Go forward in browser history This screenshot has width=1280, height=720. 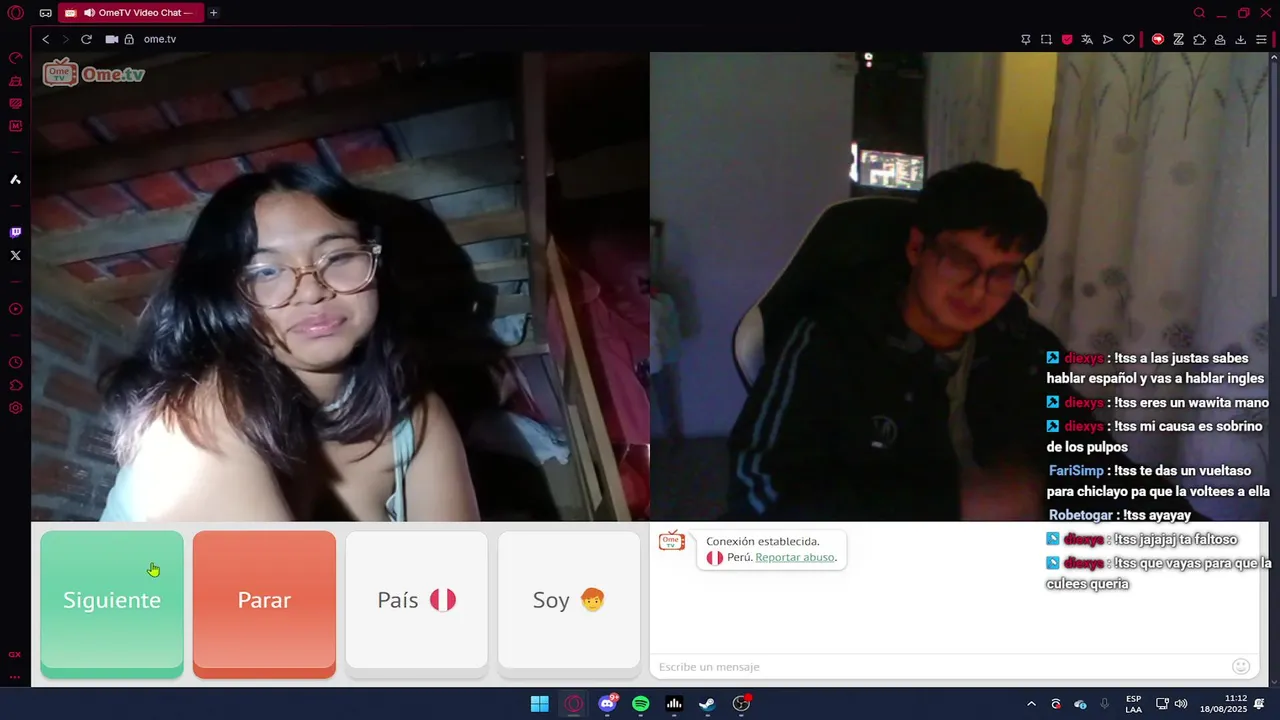(66, 39)
